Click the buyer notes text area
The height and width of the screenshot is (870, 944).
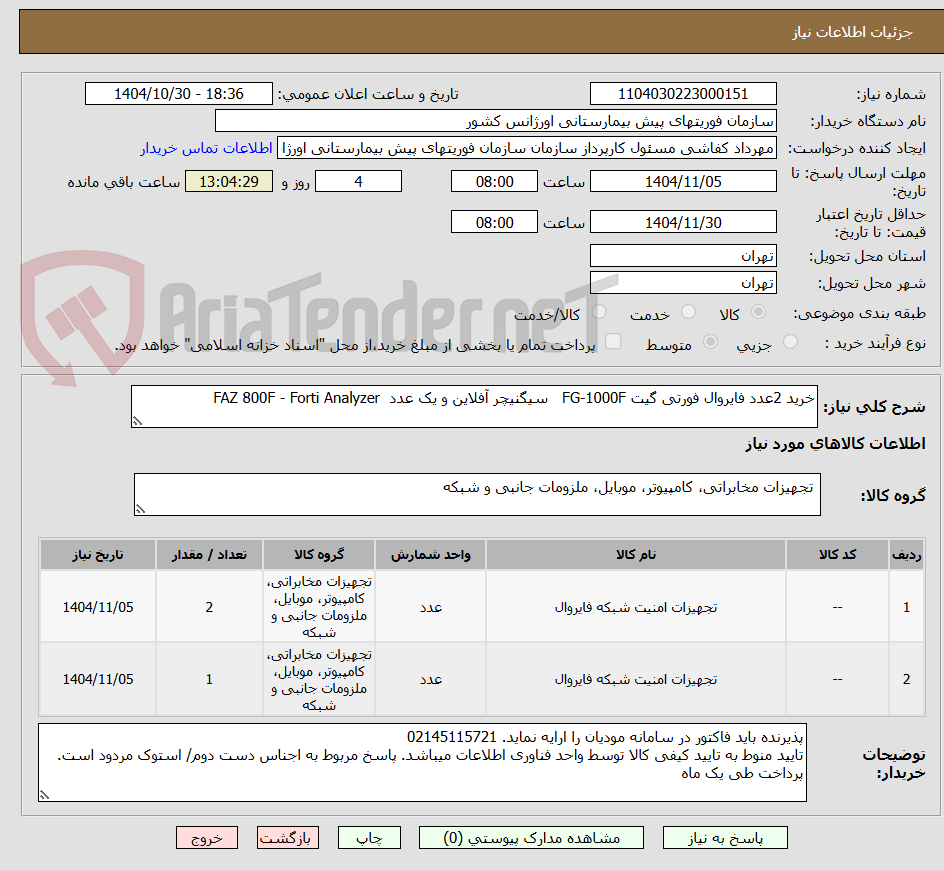coord(423,762)
